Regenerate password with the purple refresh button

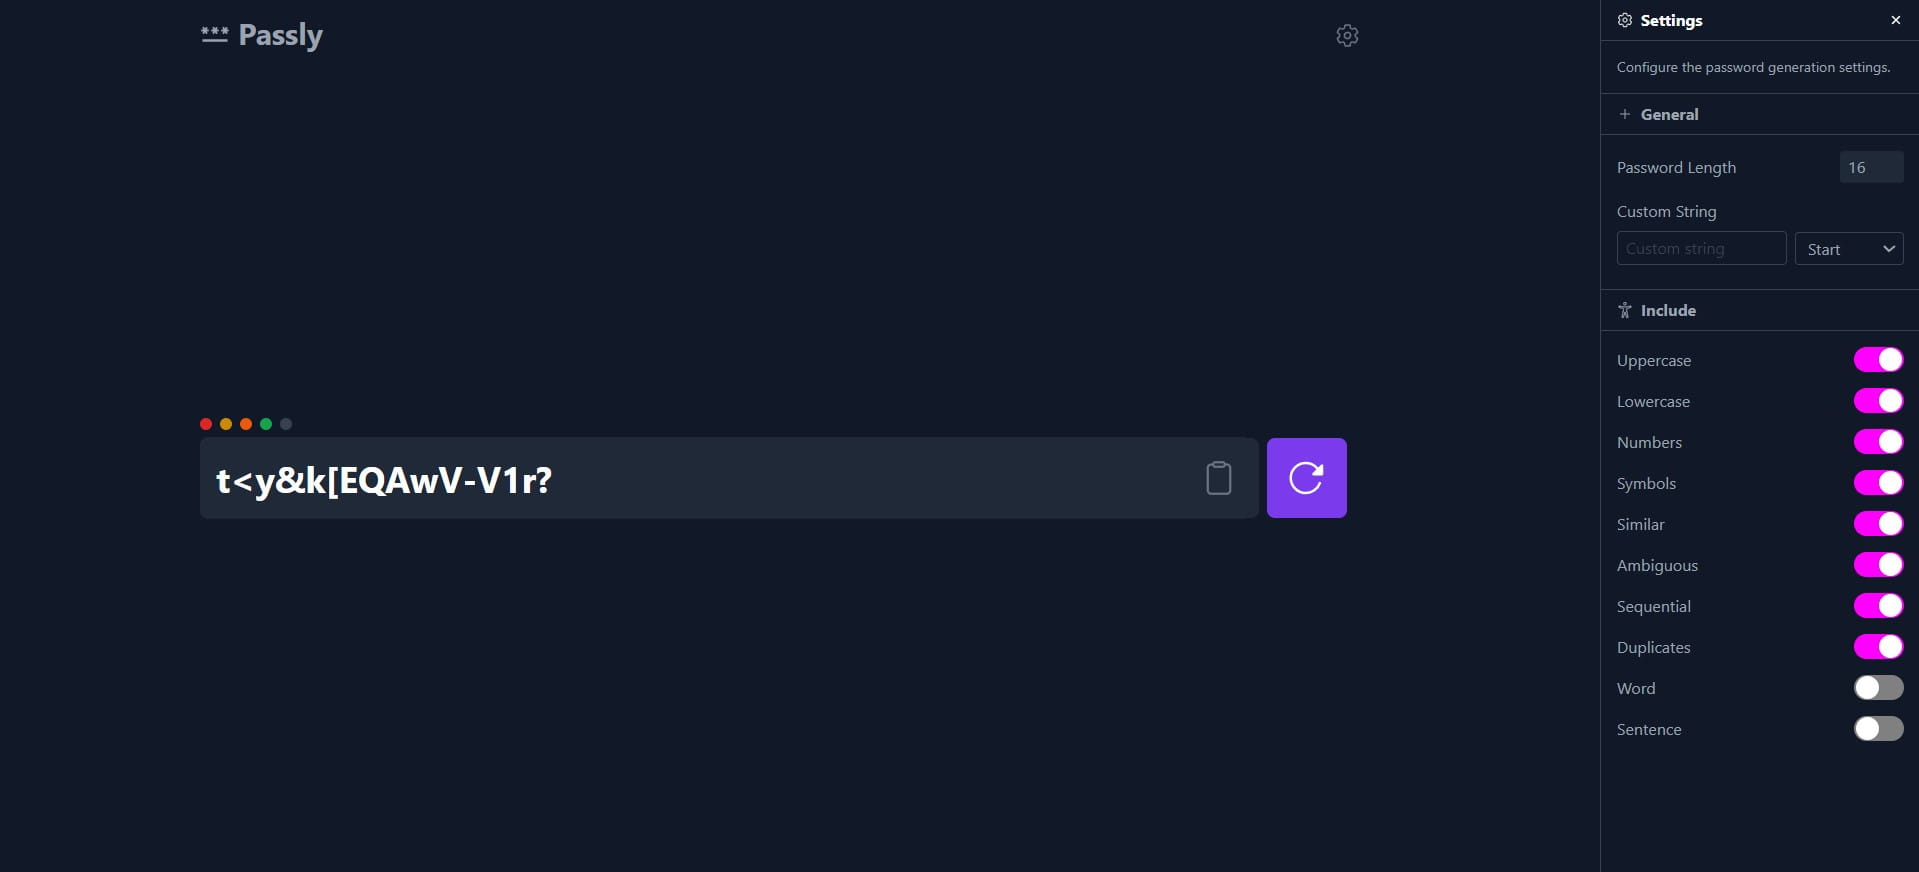click(x=1306, y=478)
